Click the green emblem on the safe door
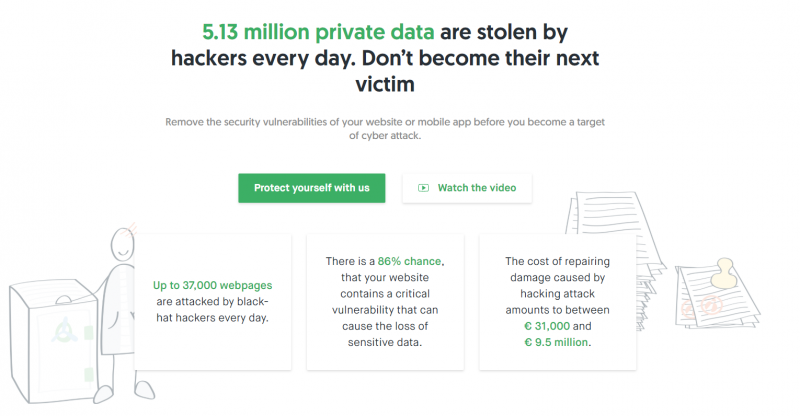The height and width of the screenshot is (416, 800). click(x=64, y=330)
